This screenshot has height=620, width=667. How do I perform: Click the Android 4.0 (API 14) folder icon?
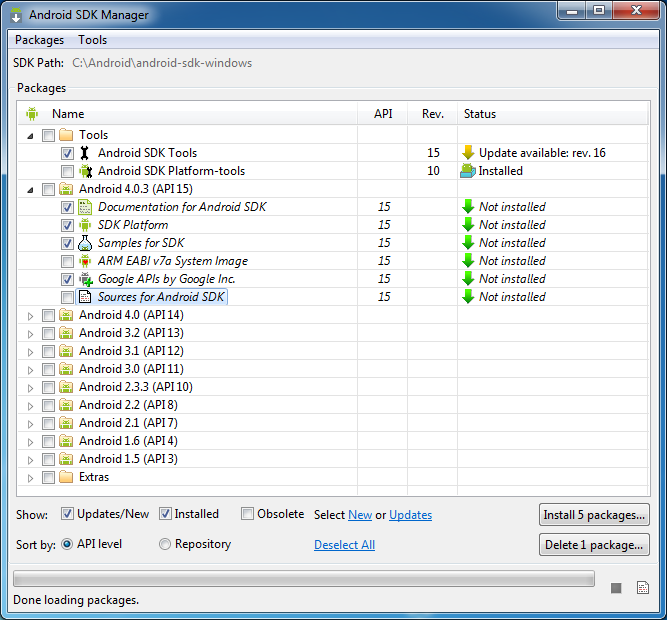pyautogui.click(x=66, y=315)
